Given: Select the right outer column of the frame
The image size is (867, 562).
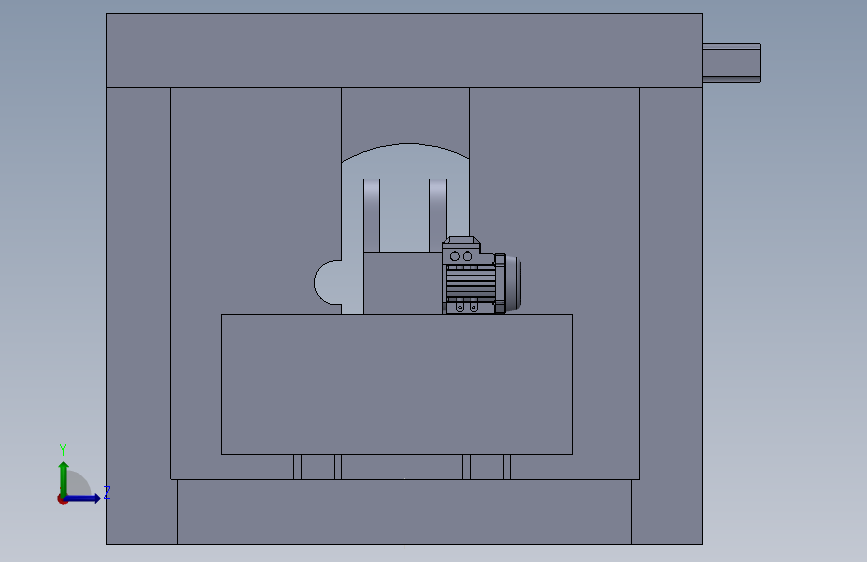Looking at the screenshot, I should point(671,315).
